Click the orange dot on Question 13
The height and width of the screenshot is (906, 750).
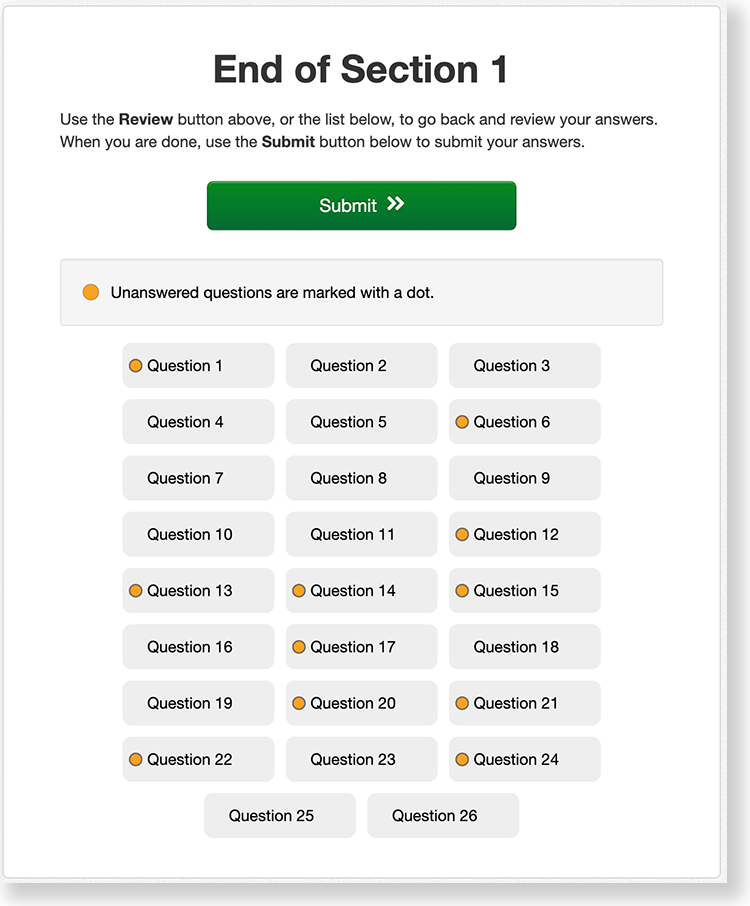136,591
